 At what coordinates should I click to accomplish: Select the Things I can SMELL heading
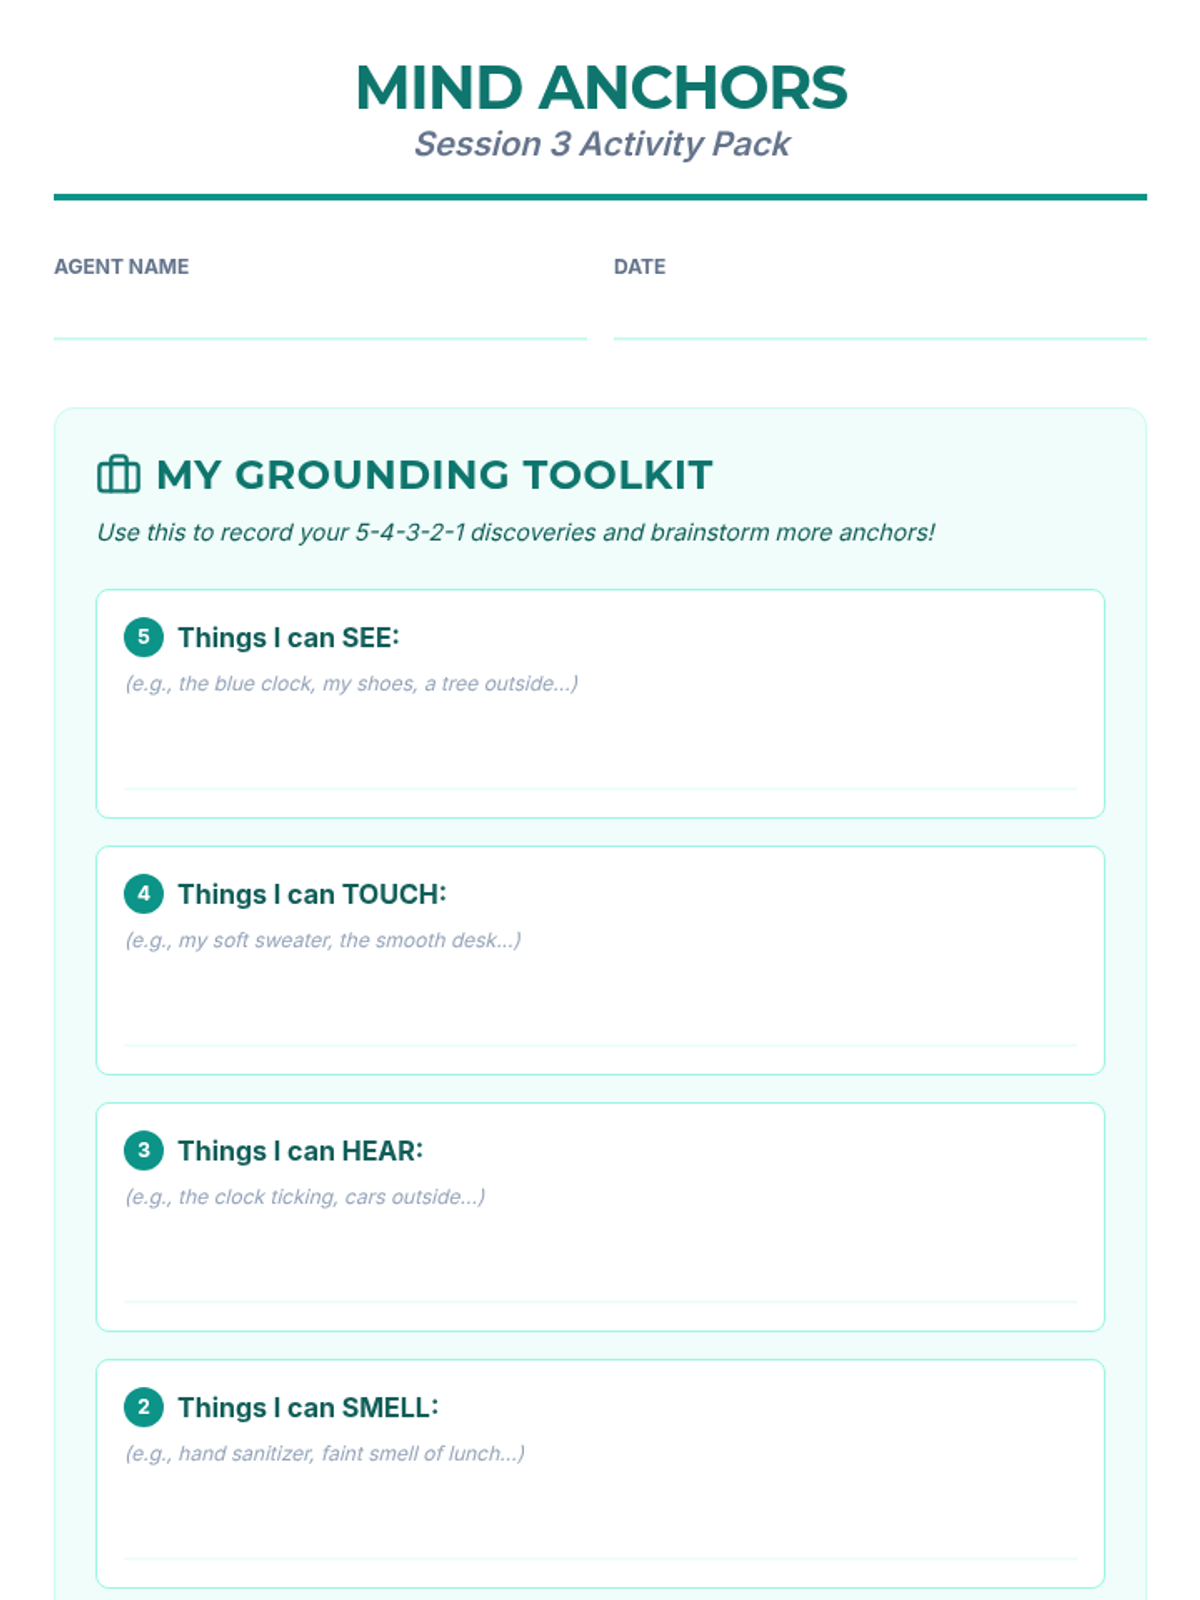pyautogui.click(x=308, y=1408)
